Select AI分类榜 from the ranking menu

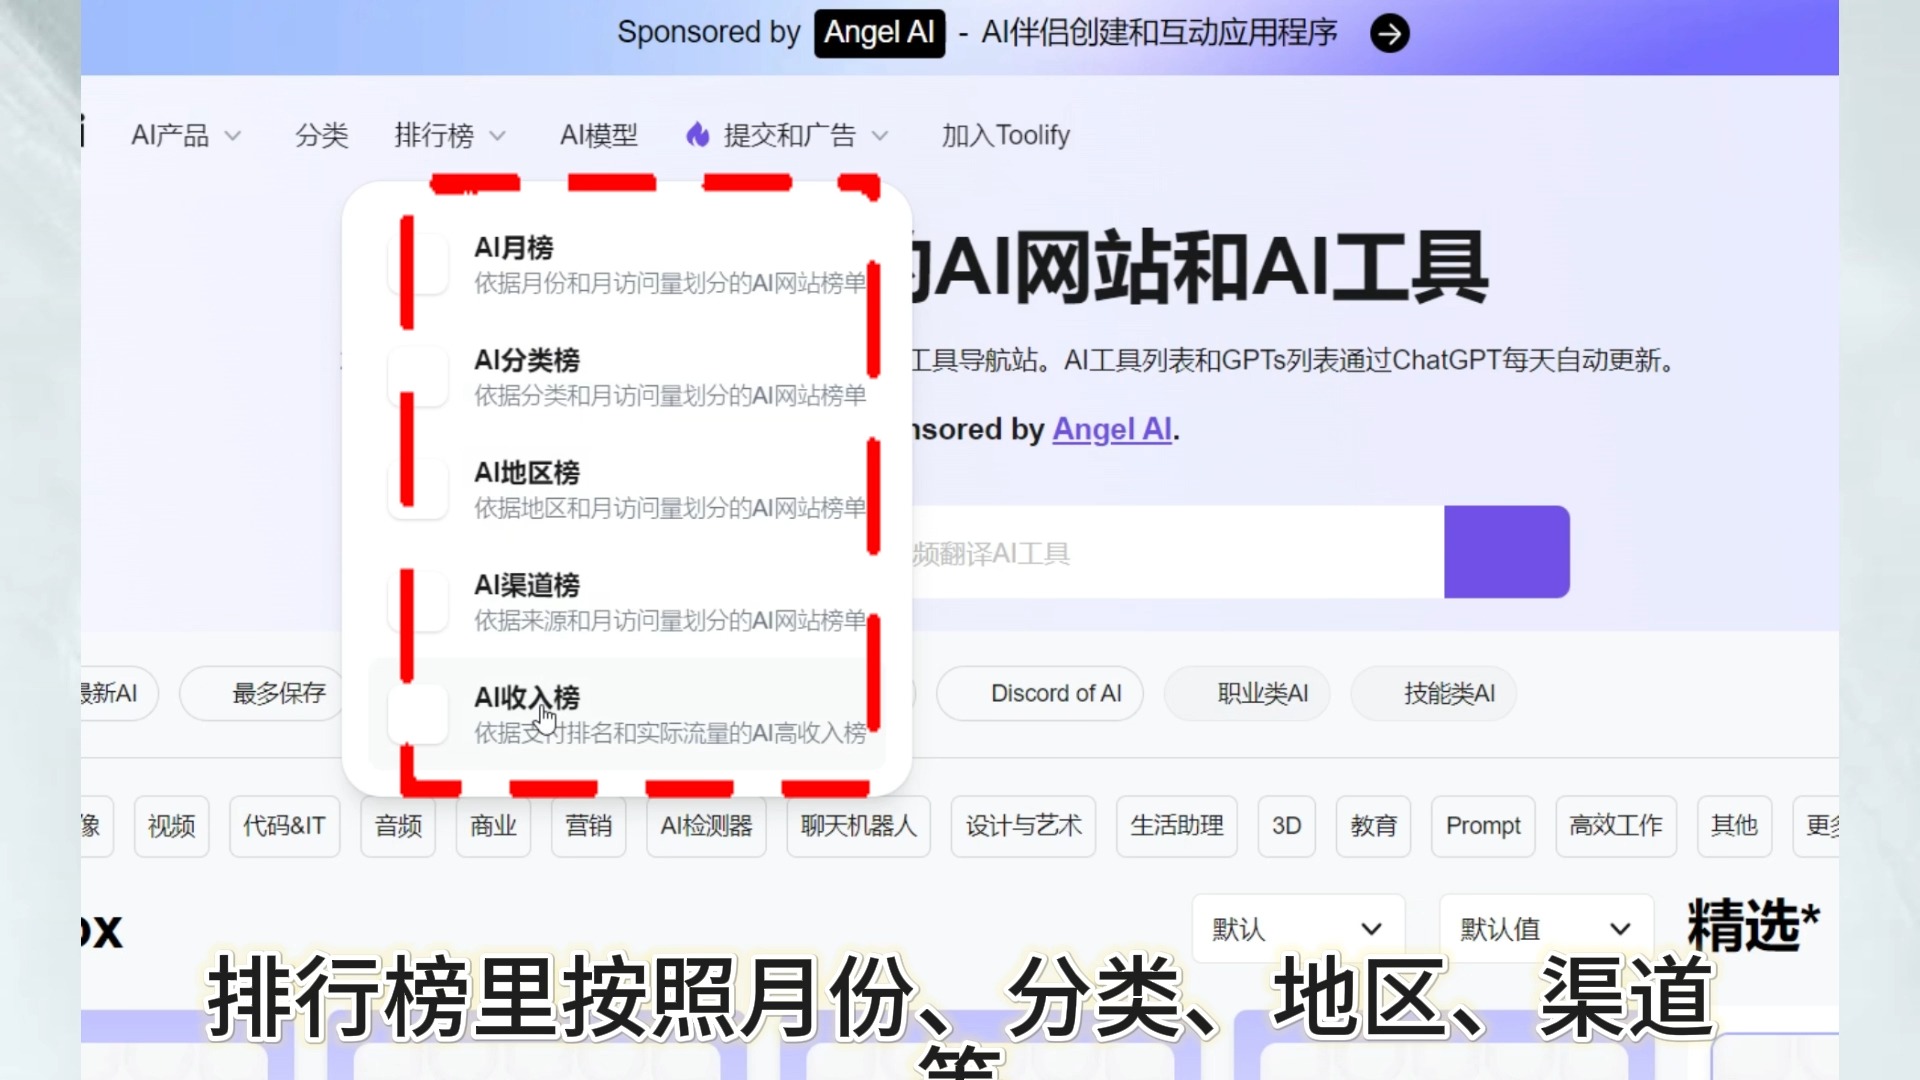click(x=627, y=377)
